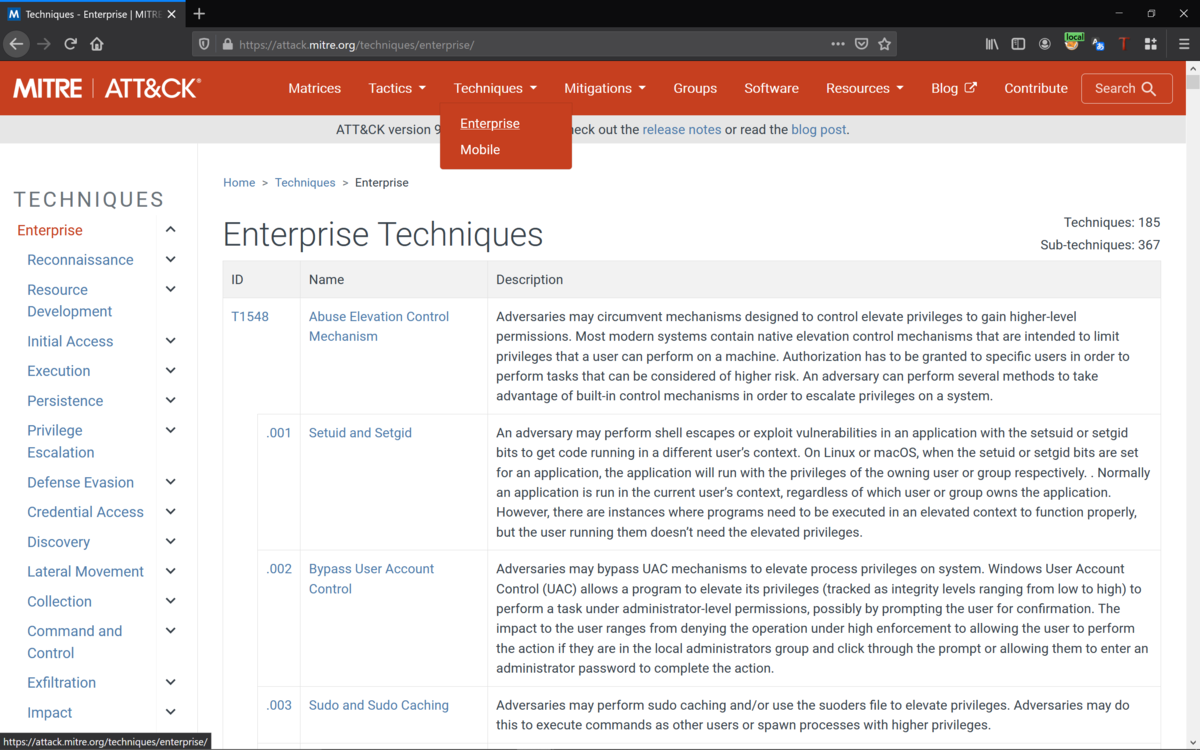This screenshot has width=1200, height=750.
Task: Bookmark this page with the star icon
Action: 884,44
